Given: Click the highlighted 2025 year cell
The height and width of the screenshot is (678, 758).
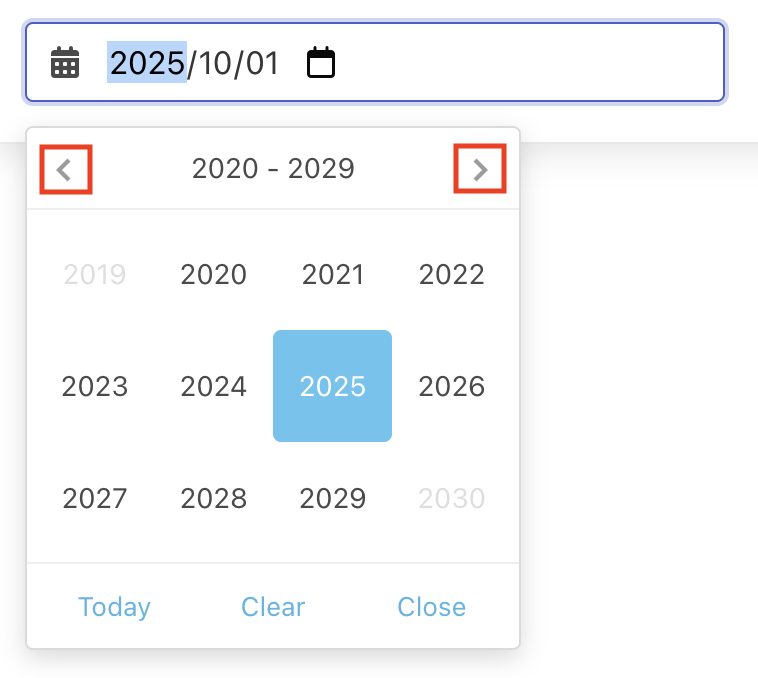Looking at the screenshot, I should click(x=333, y=387).
